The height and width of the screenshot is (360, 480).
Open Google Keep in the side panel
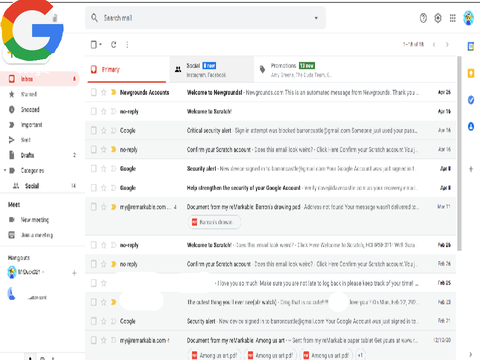tap(471, 73)
